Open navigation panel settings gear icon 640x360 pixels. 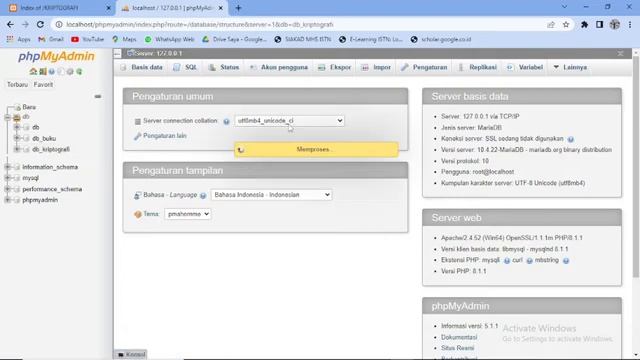click(70, 71)
